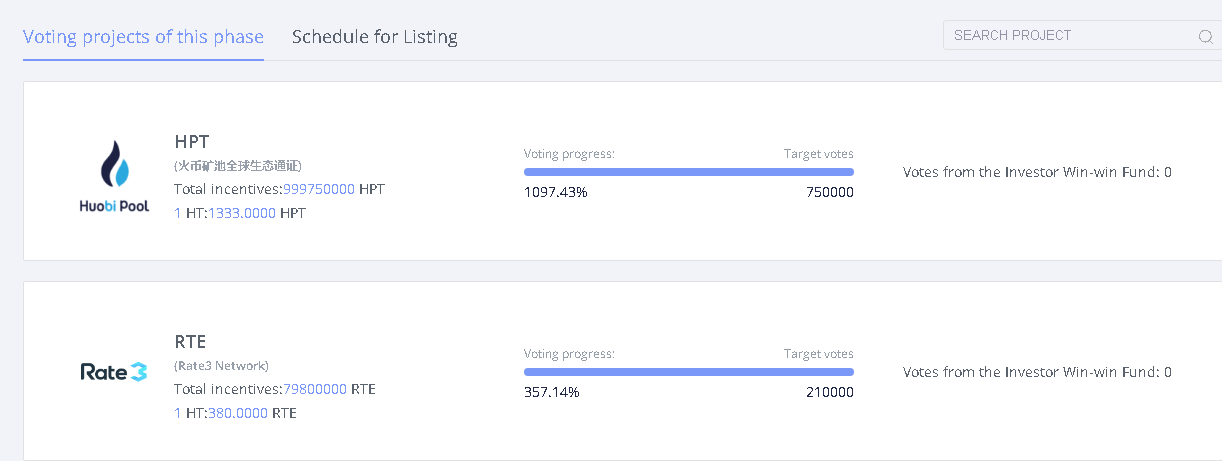Screen dimensions: 1222x461
Task: Click the 1097.43% progress percentage
Action: (555, 192)
